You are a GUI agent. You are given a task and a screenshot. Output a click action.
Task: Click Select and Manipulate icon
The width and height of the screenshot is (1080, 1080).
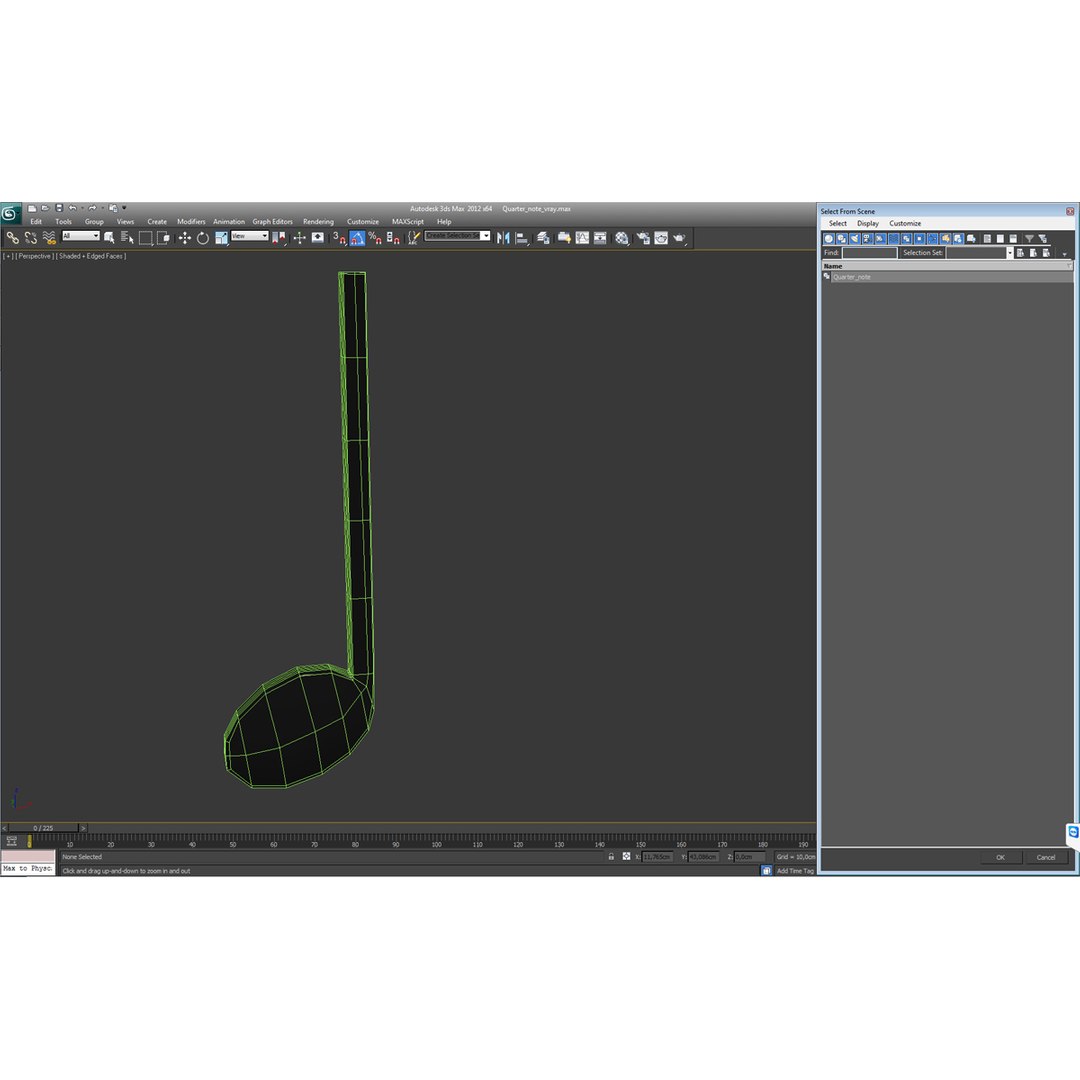click(300, 238)
